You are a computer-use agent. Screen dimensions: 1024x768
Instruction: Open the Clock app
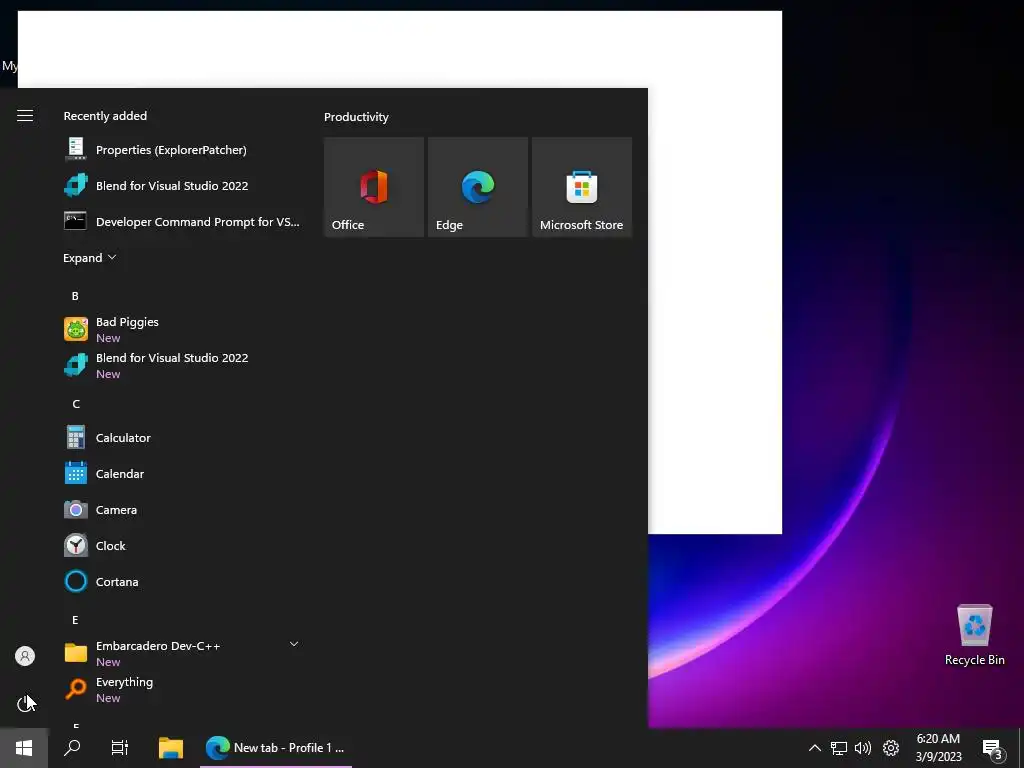point(182,545)
